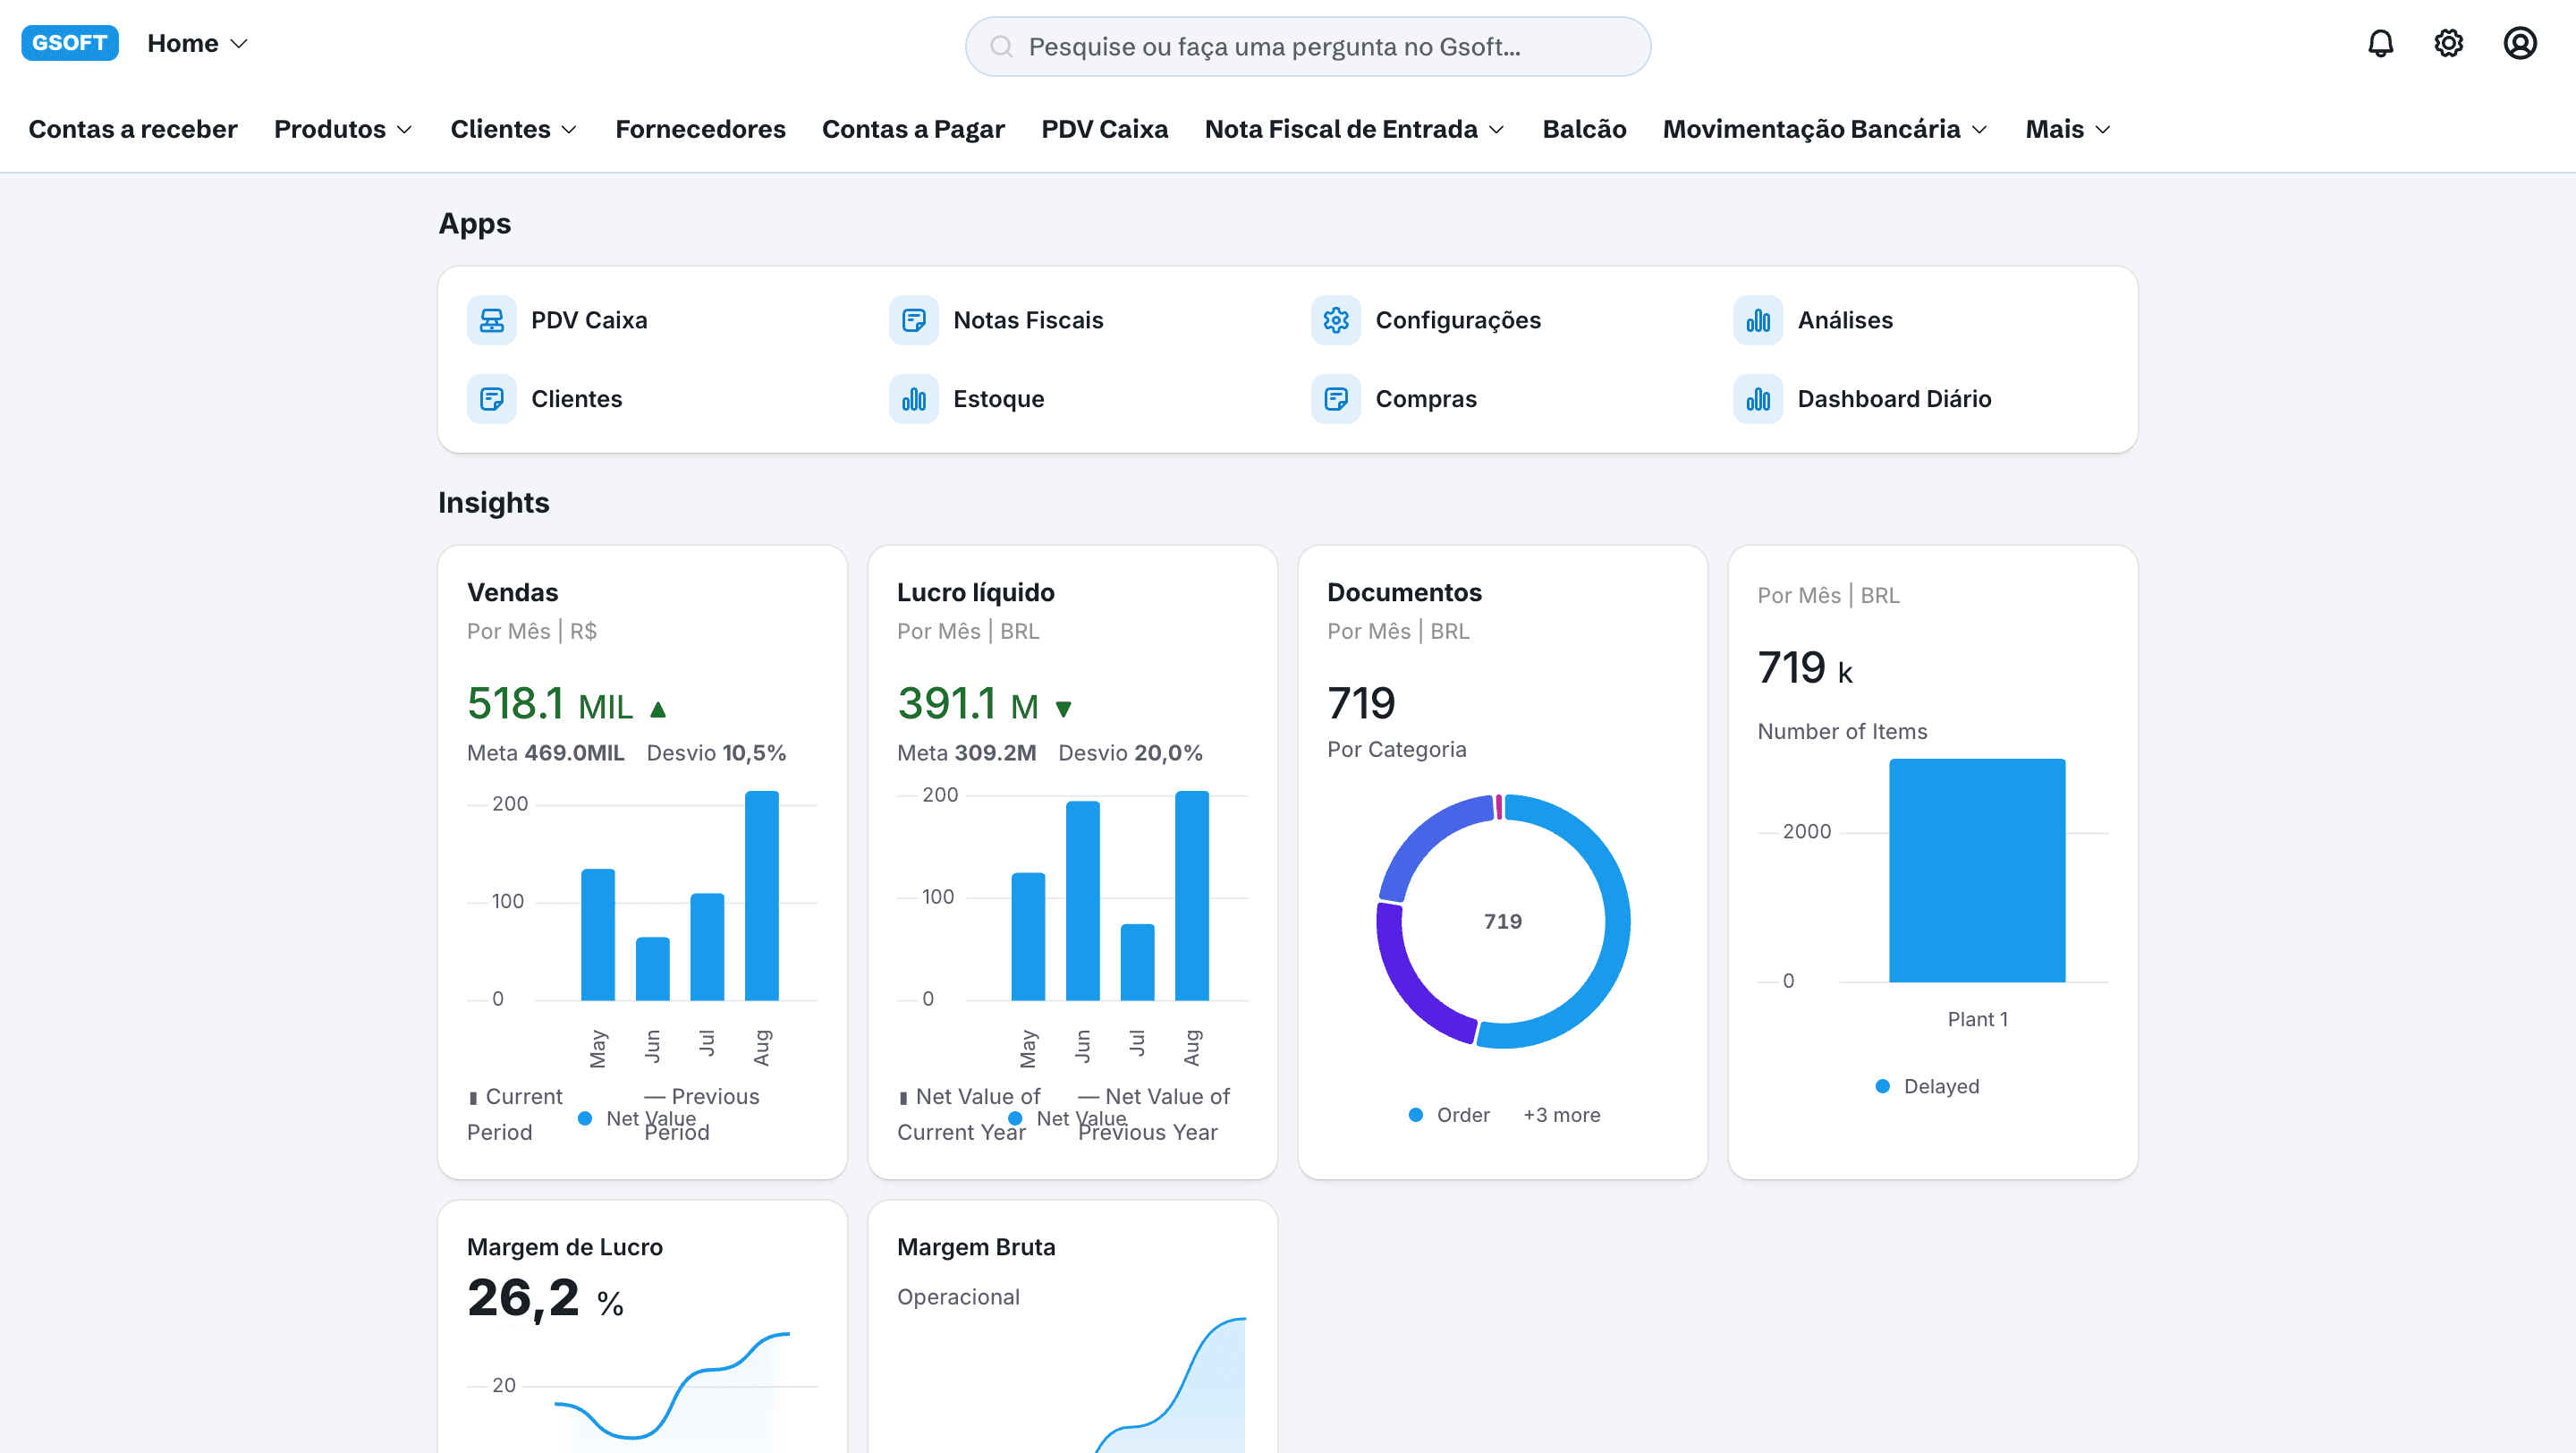Click the GSOFT logo button
Screen dimensions: 2576x1453
pyautogui.click(x=70, y=43)
